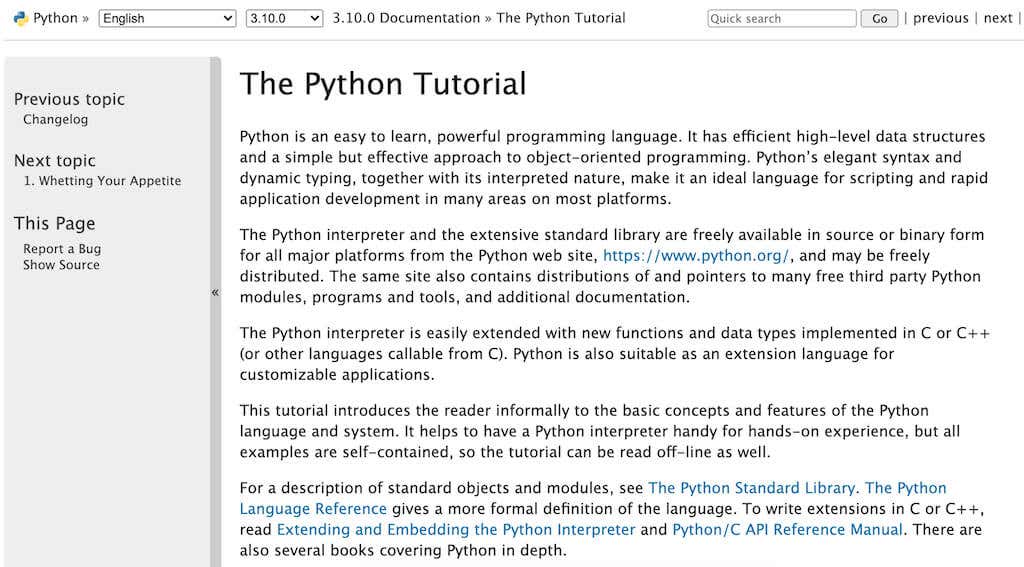This screenshot has height=567, width=1024.
Task: Open the English language dropdown
Action: [x=167, y=18]
